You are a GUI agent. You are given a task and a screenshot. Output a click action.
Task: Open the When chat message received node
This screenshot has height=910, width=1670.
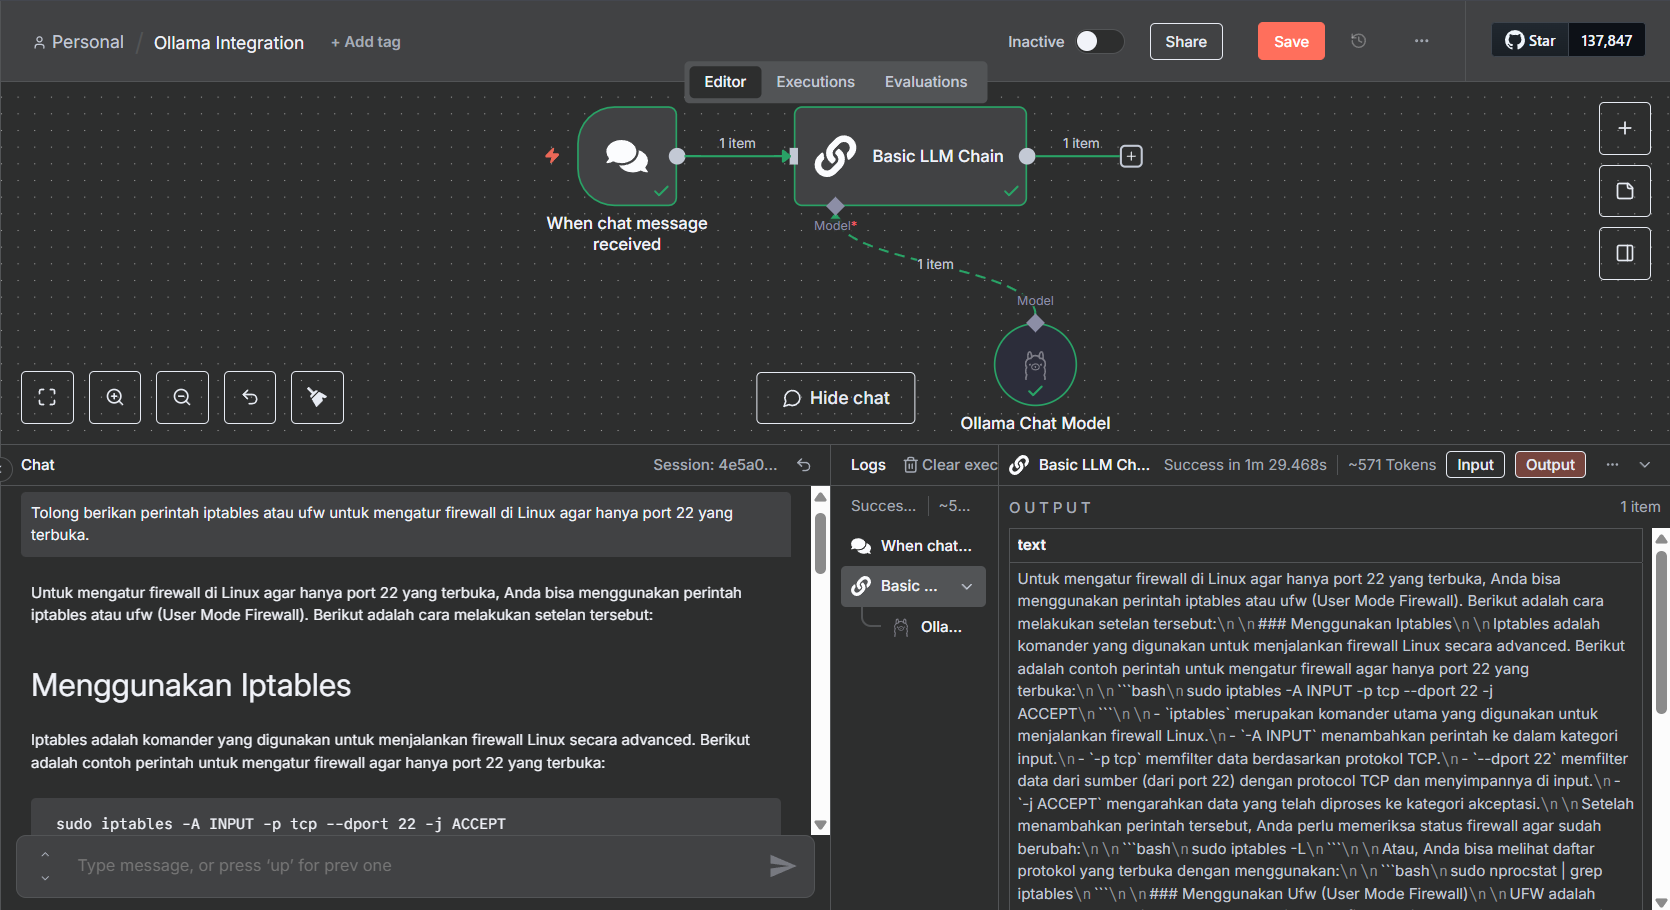627,156
